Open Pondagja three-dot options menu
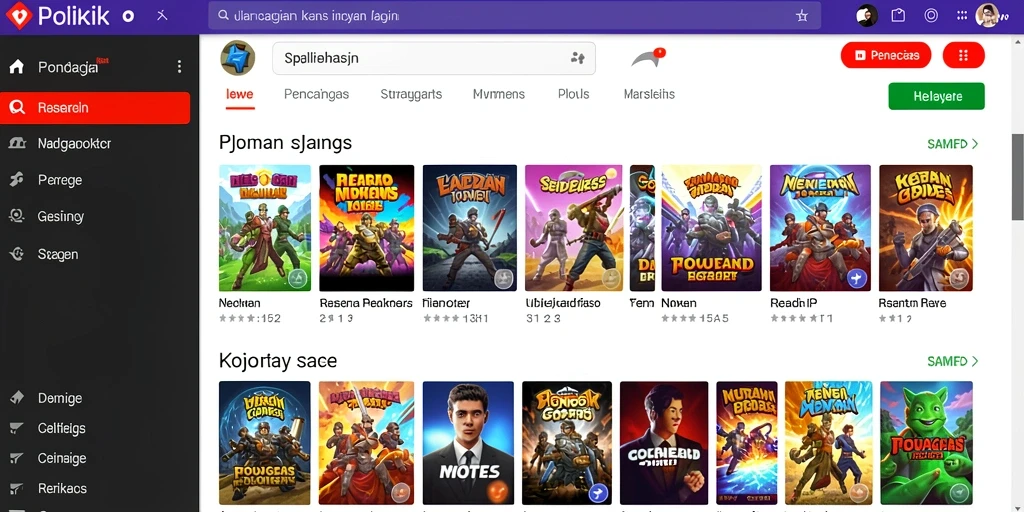 coord(180,67)
